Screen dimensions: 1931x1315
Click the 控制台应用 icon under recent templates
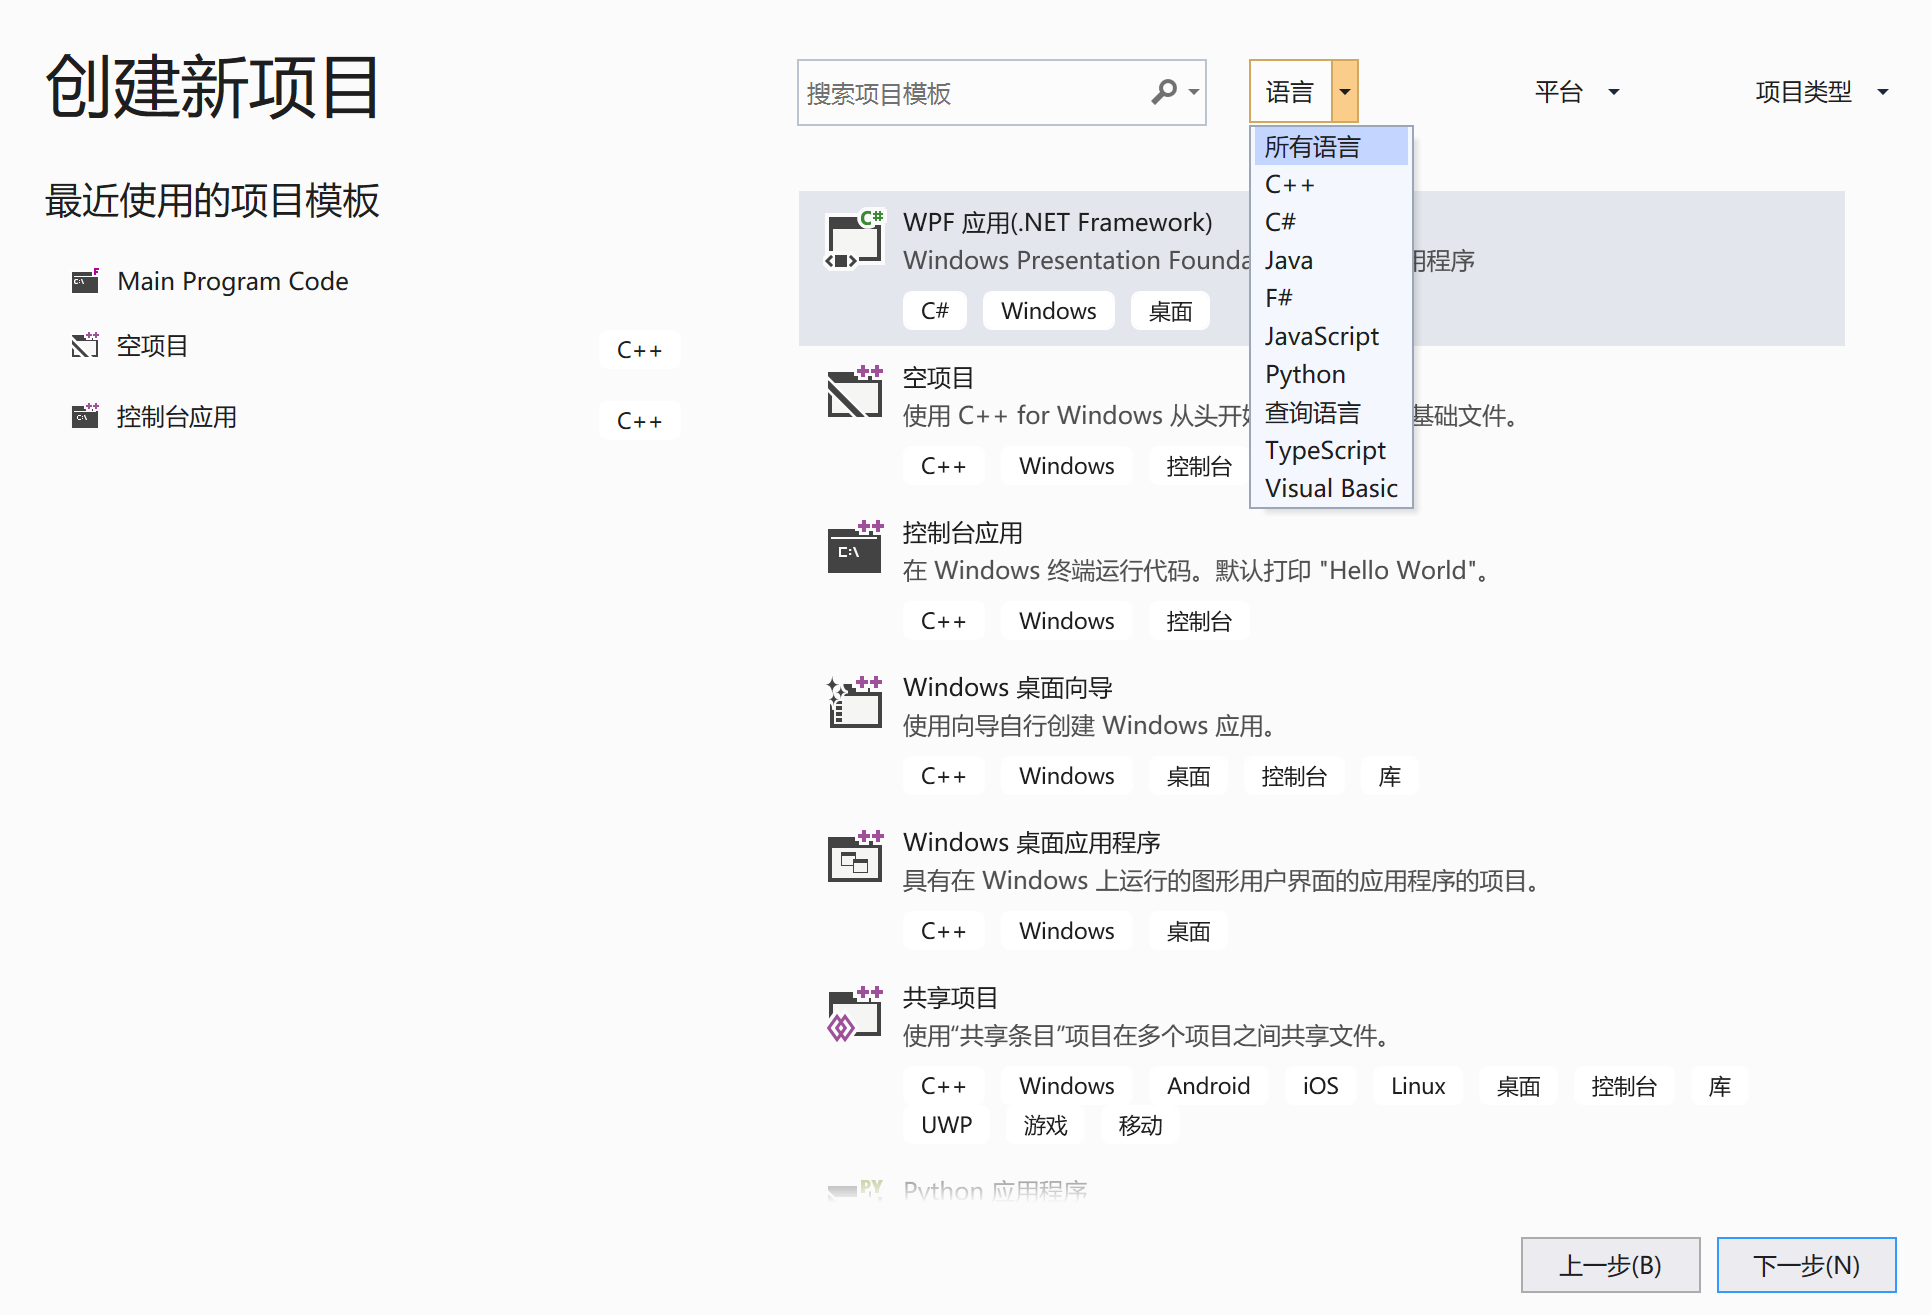[x=85, y=416]
